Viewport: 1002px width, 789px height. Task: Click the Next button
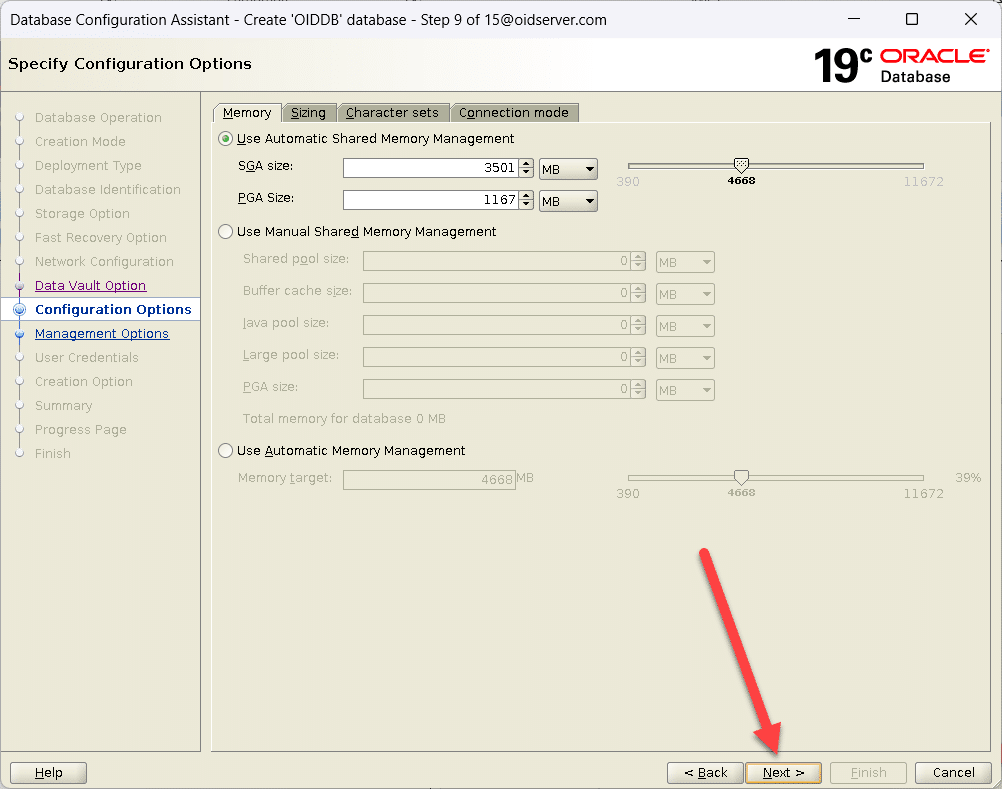coord(783,773)
